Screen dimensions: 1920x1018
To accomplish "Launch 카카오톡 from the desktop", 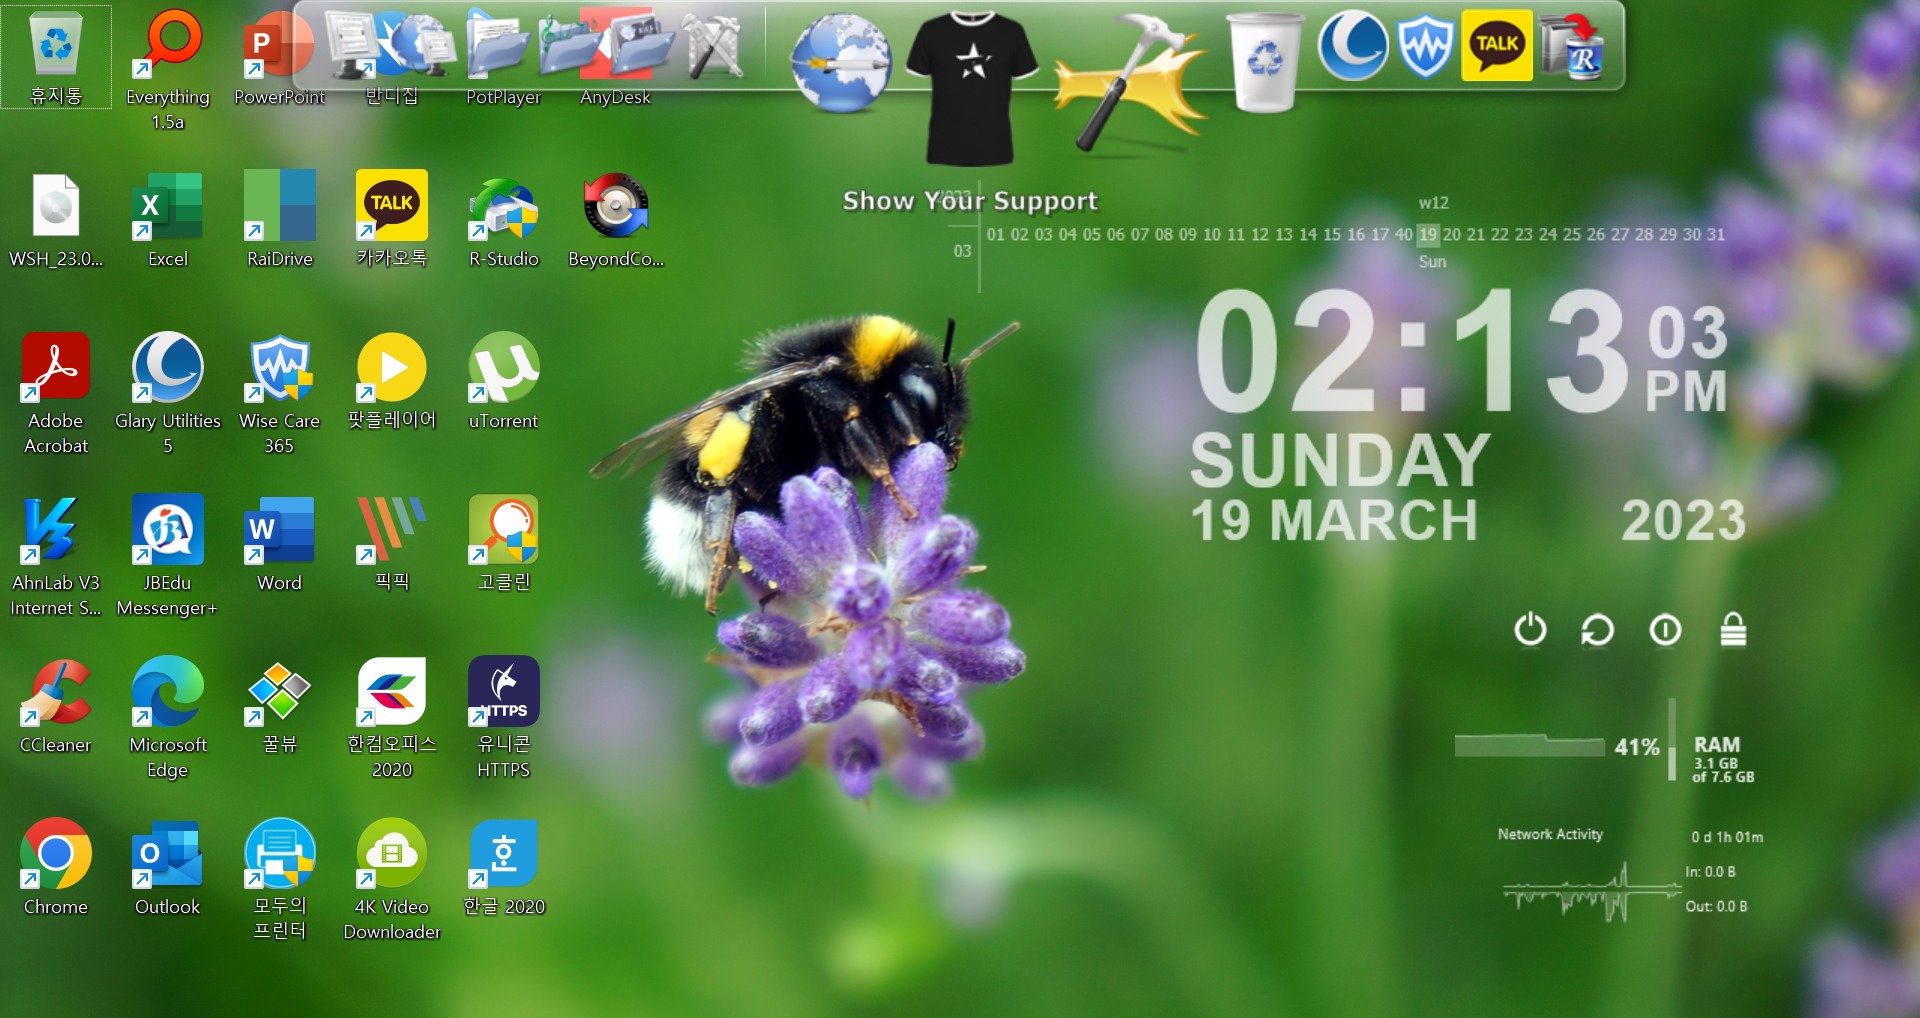I will click(392, 220).
